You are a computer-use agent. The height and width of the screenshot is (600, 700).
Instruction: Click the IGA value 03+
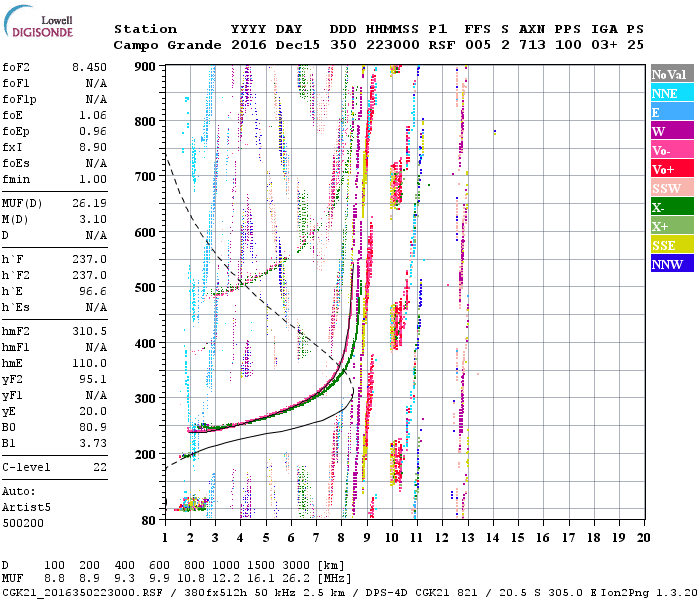click(x=604, y=45)
